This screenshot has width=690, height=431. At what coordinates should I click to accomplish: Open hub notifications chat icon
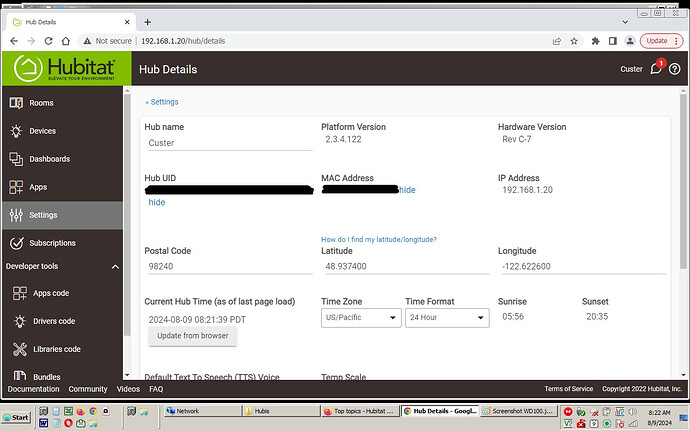pos(656,69)
